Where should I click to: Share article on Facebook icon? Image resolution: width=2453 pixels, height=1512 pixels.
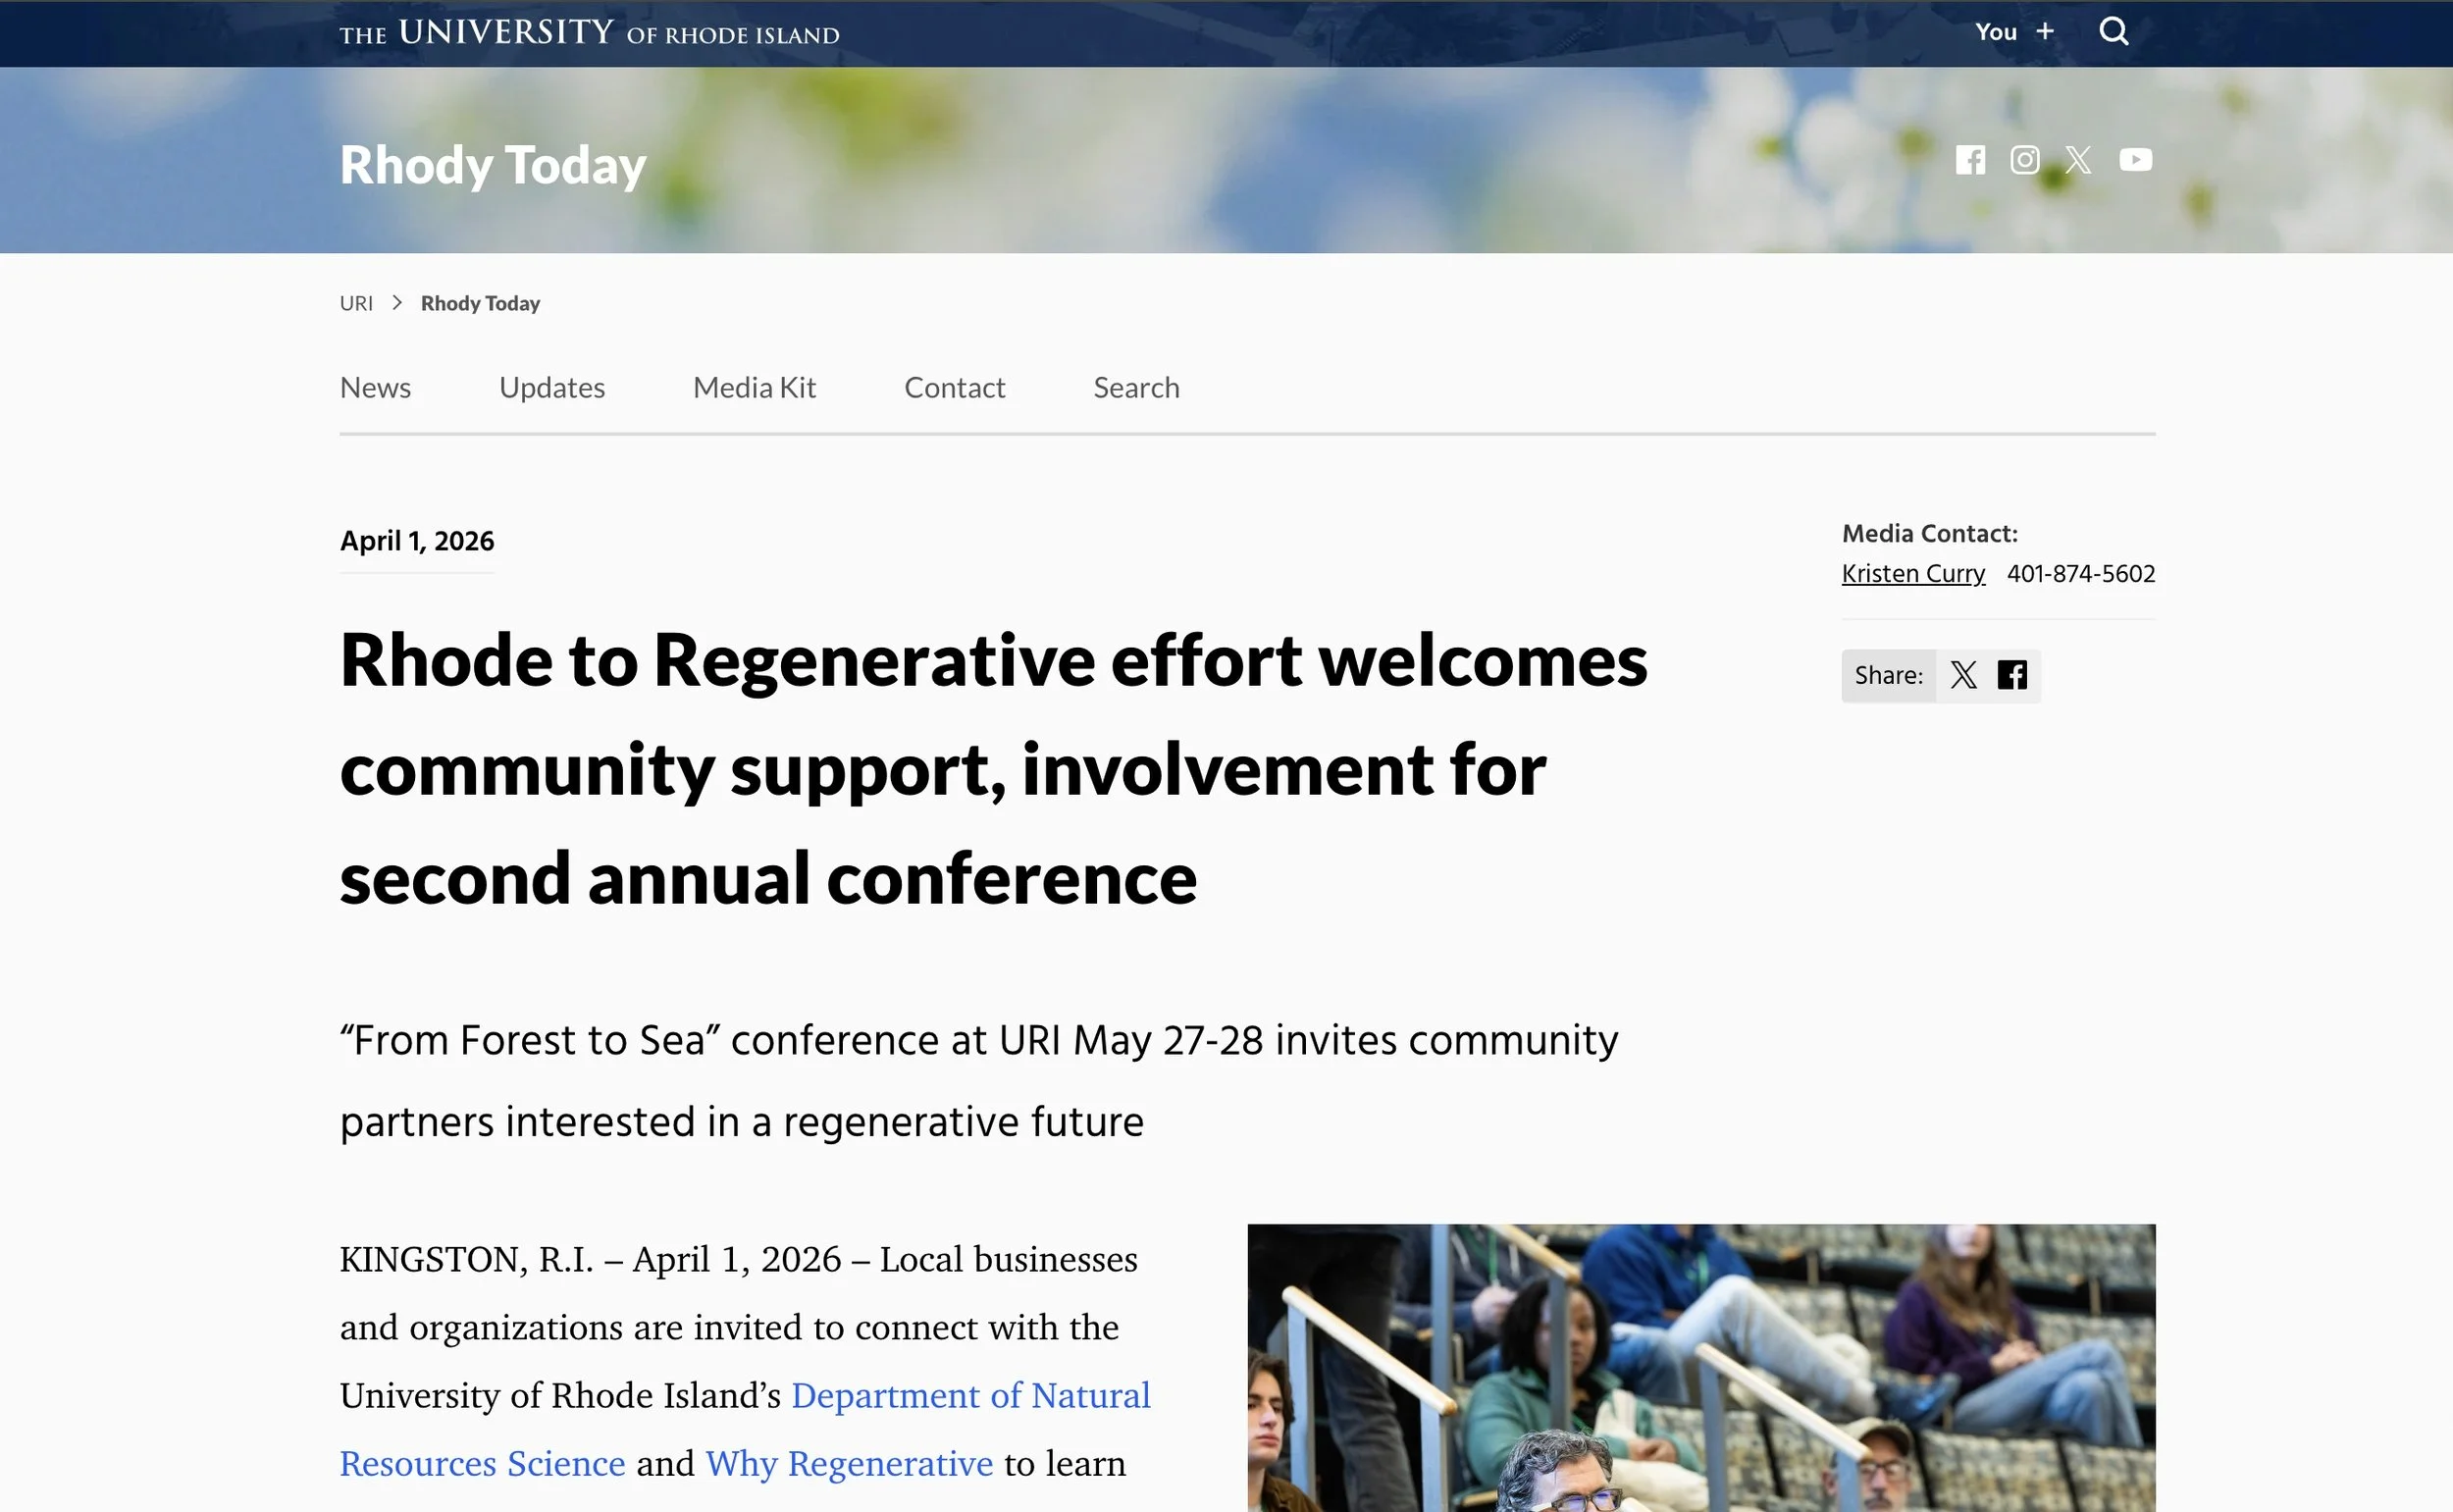click(x=2012, y=675)
